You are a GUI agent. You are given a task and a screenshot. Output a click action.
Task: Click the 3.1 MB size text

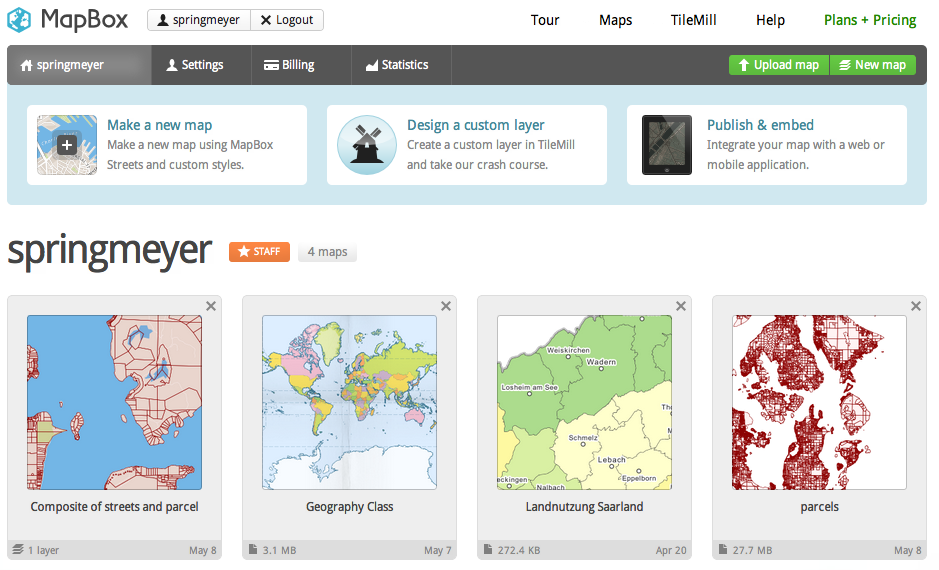pyautogui.click(x=279, y=550)
